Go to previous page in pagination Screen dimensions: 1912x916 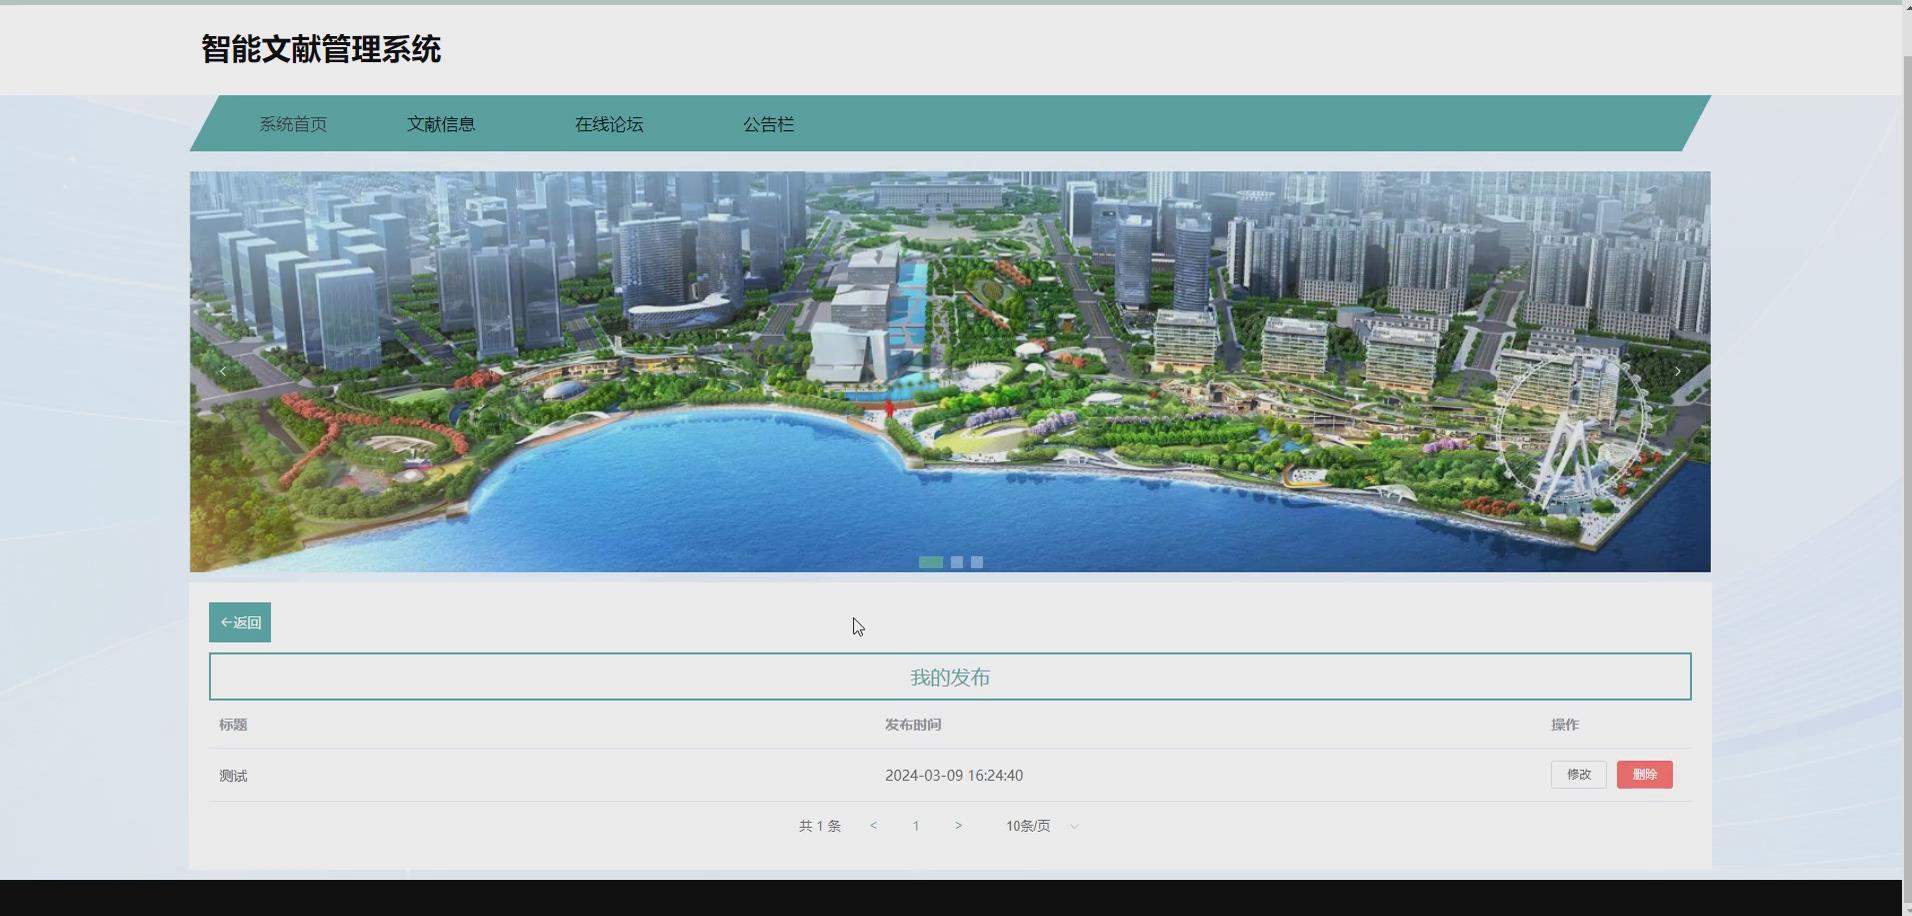click(873, 825)
